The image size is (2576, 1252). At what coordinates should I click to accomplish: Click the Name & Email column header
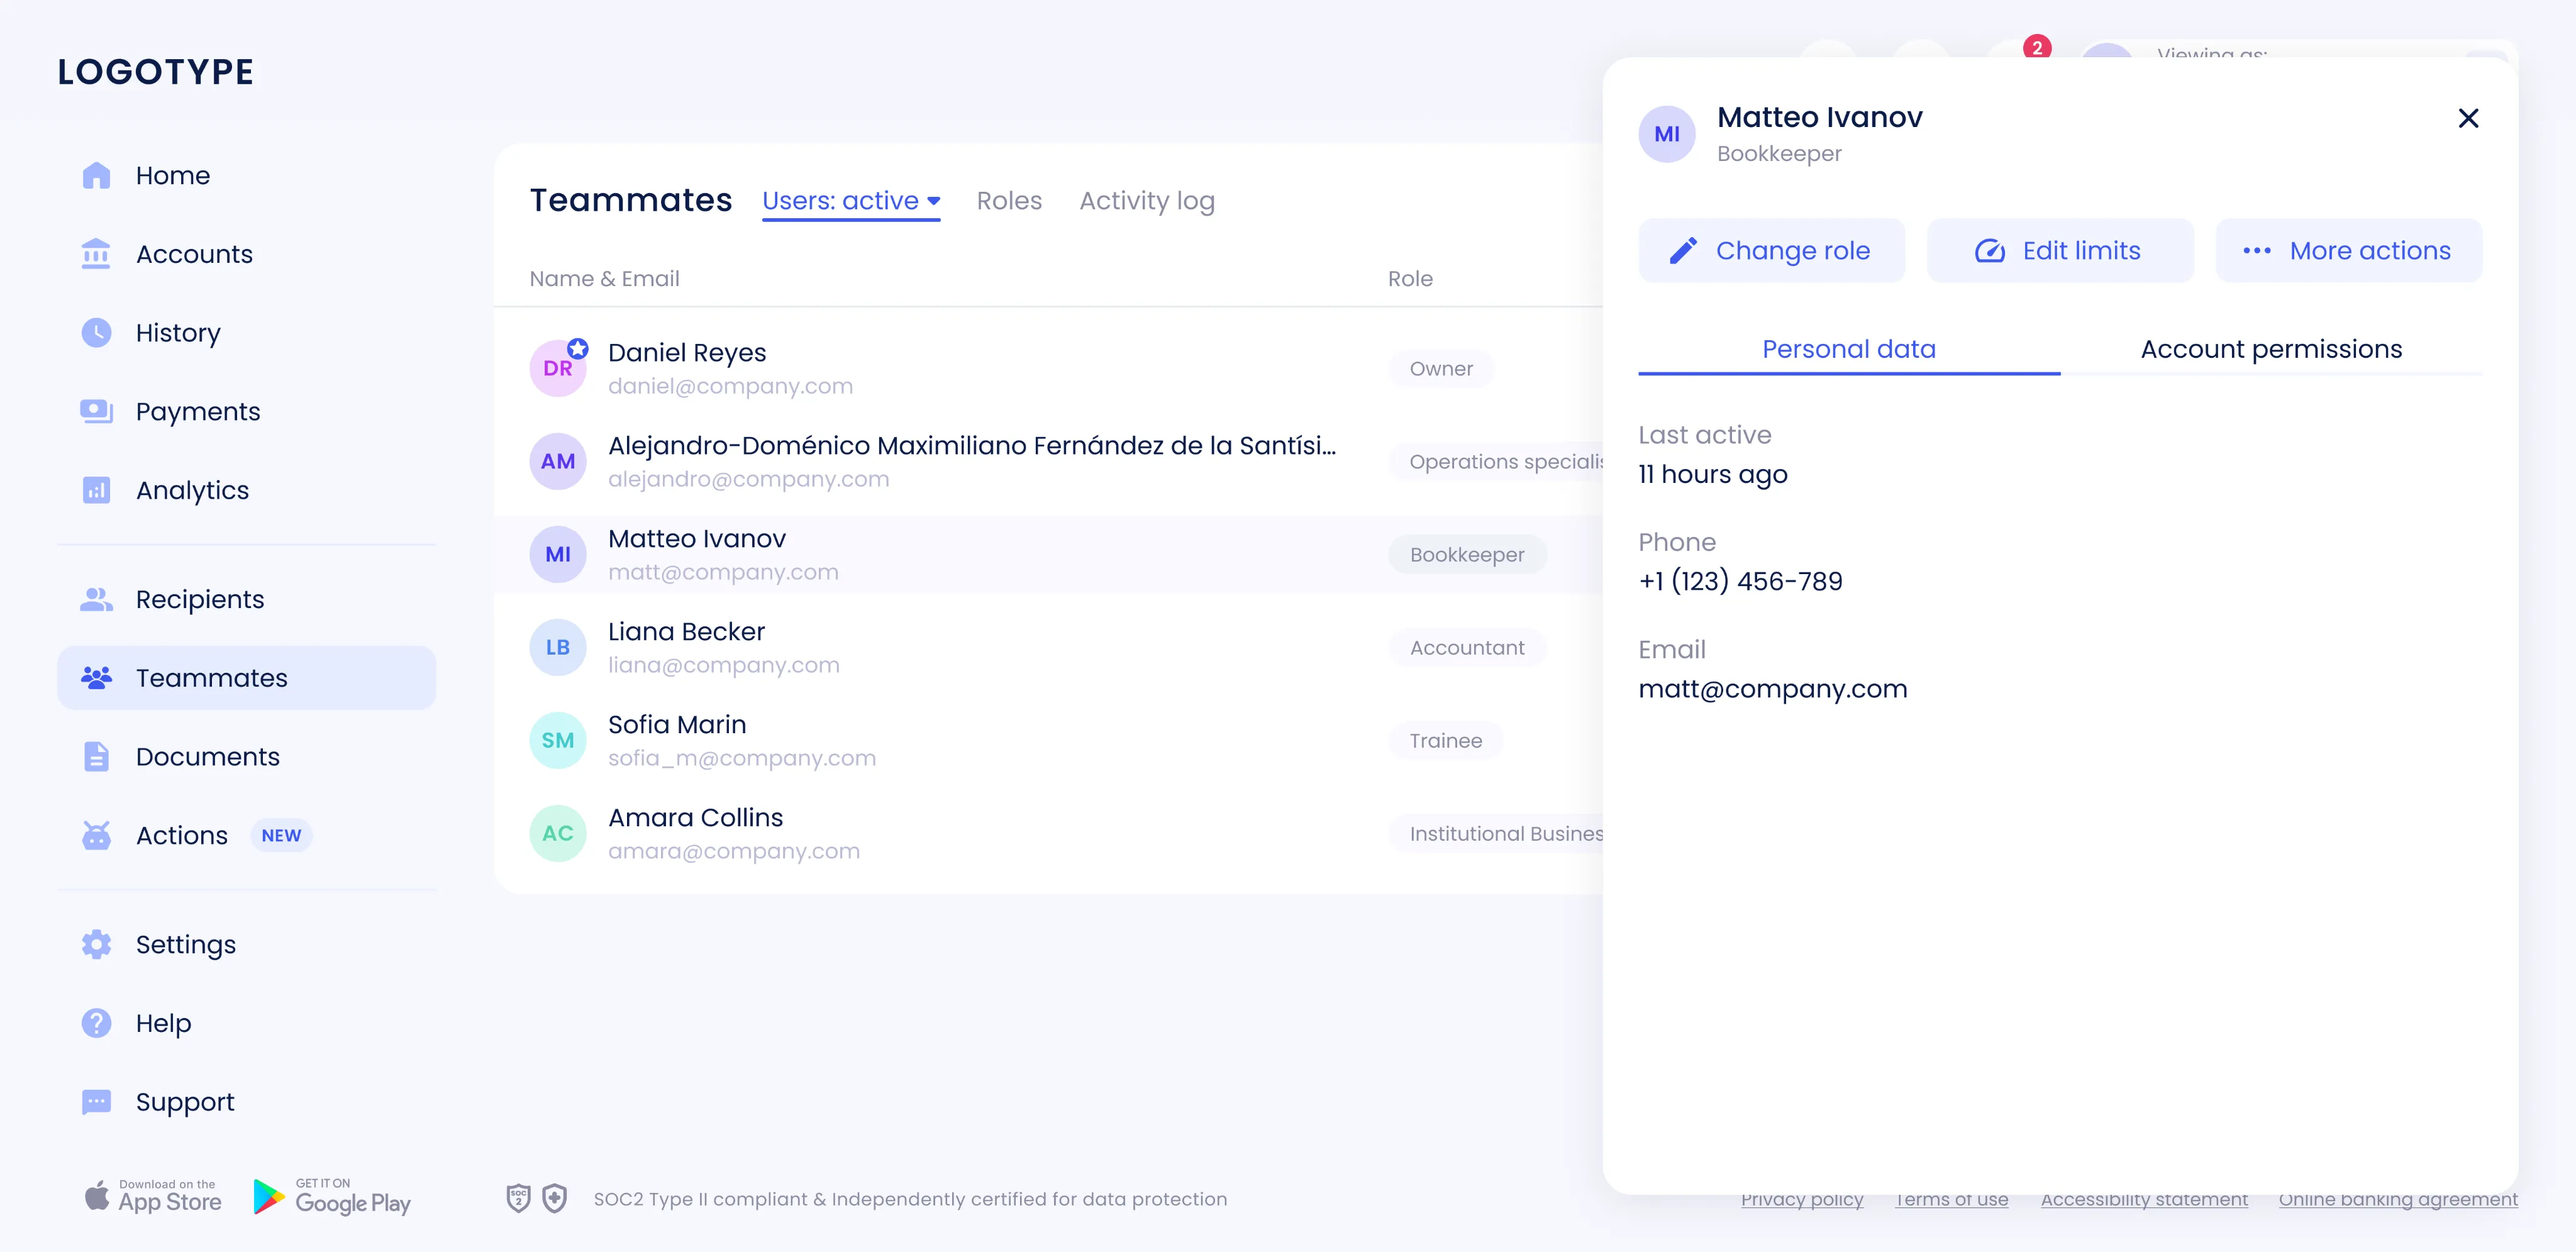604,279
